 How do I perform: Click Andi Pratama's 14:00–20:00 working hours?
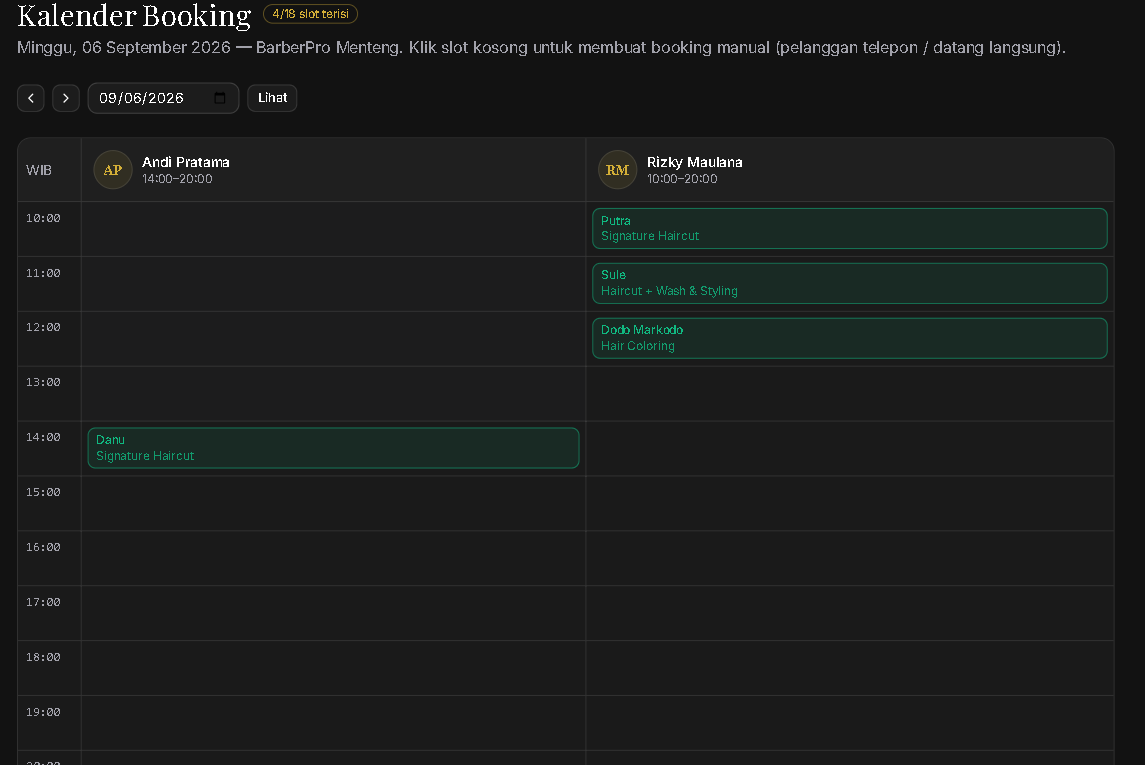[x=177, y=179]
